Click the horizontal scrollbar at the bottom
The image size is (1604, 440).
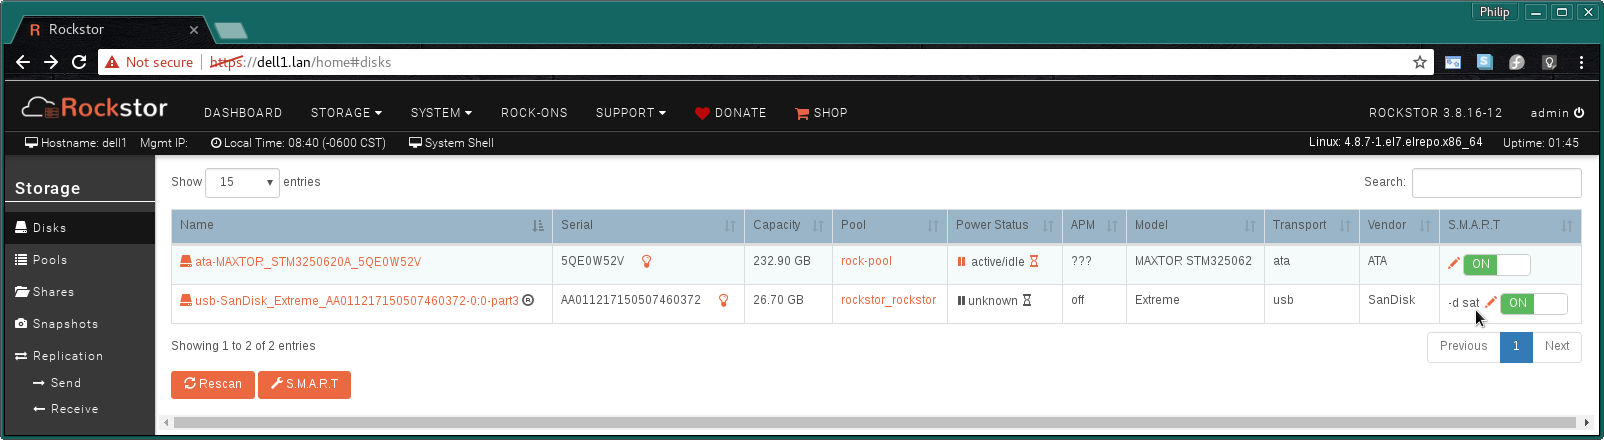(875, 423)
